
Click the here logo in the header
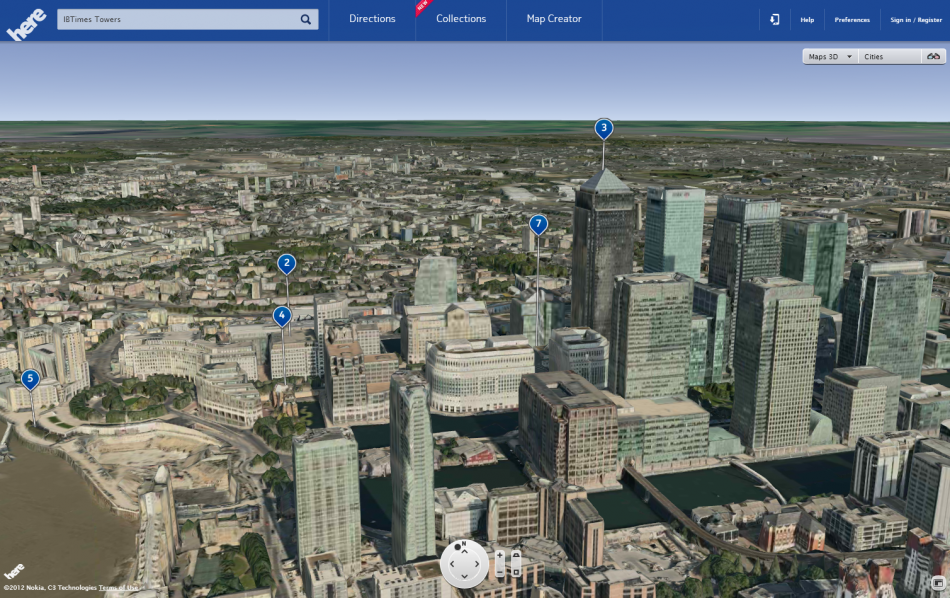pyautogui.click(x=26, y=24)
